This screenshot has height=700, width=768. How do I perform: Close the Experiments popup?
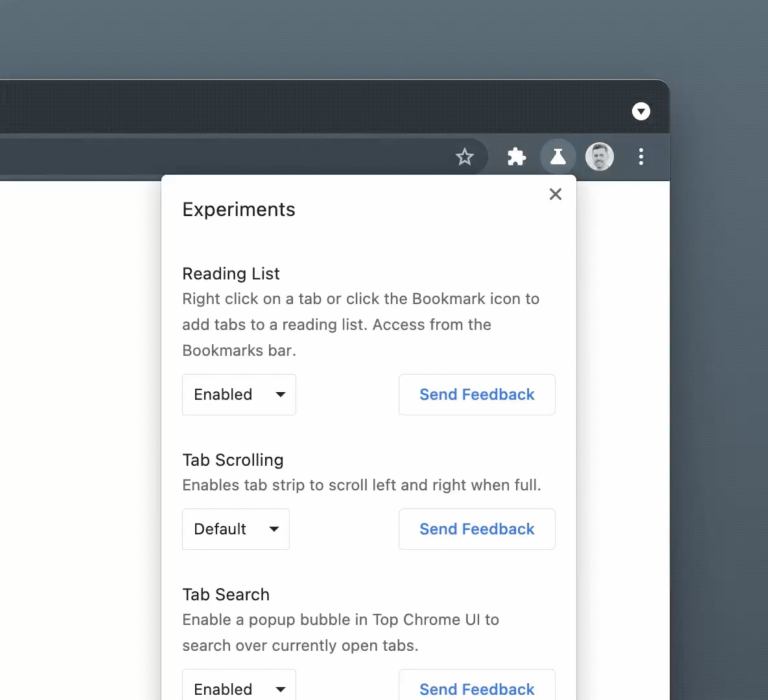(555, 194)
